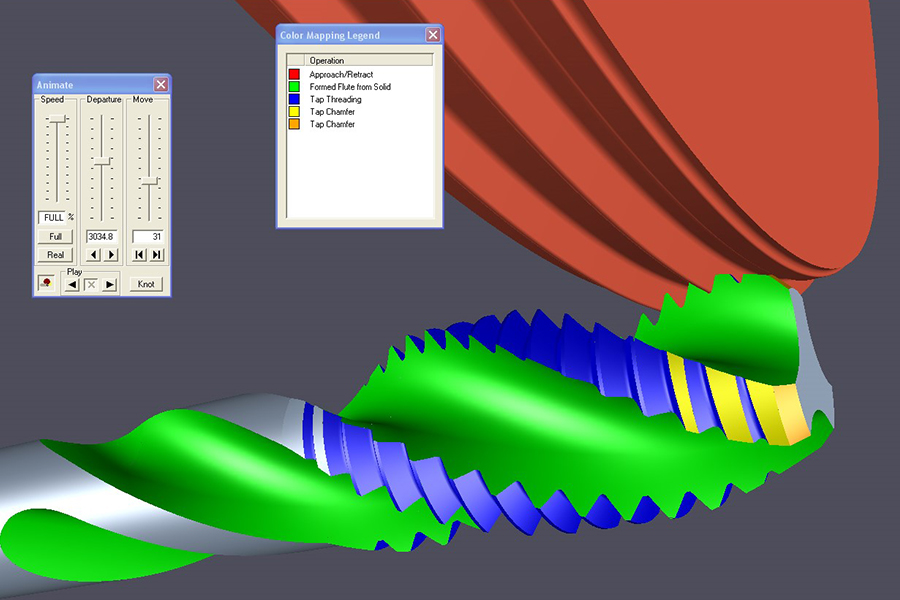900x600 pixels.
Task: Click the Move slider handle
Action: pyautogui.click(x=149, y=181)
